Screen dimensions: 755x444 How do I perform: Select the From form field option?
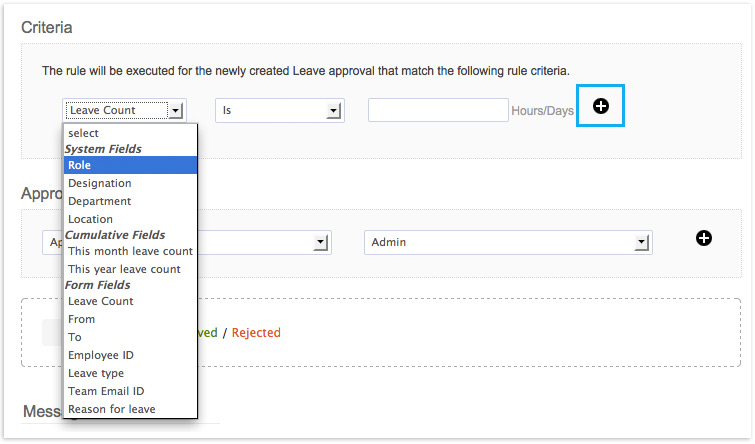coord(130,319)
